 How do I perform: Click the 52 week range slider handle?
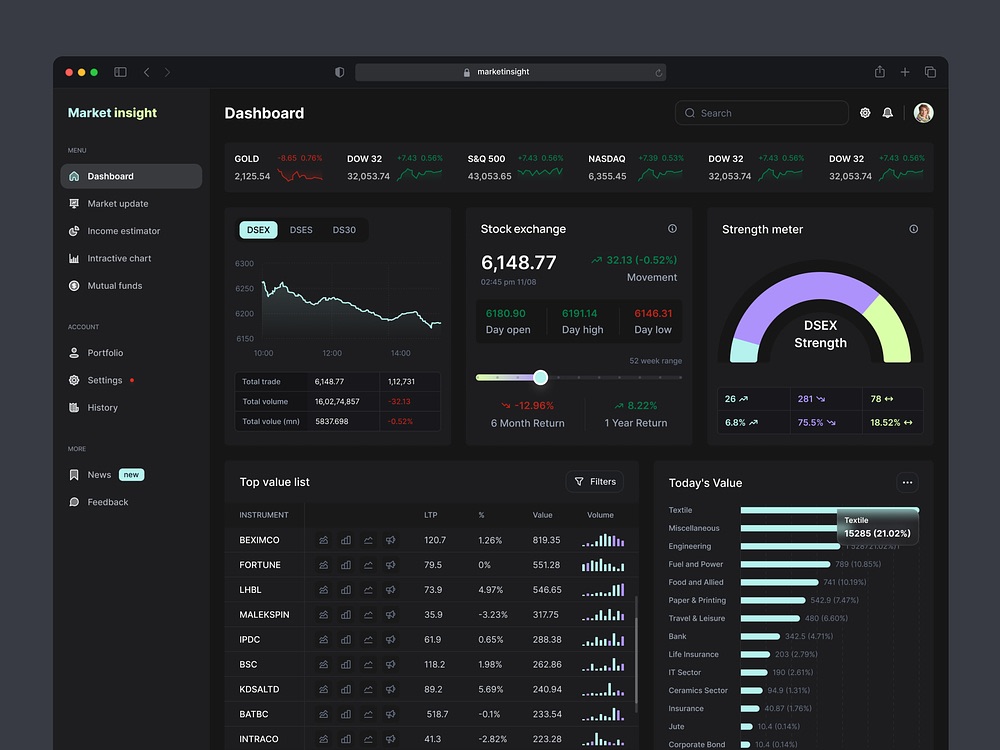540,378
